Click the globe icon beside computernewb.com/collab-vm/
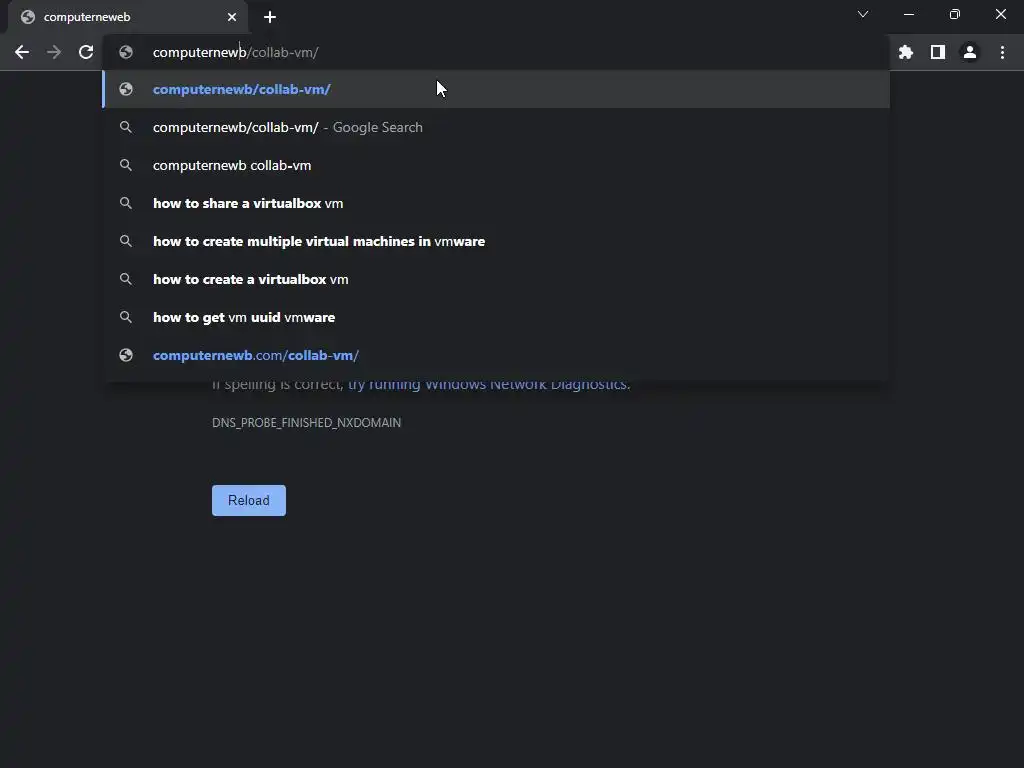 click(126, 355)
